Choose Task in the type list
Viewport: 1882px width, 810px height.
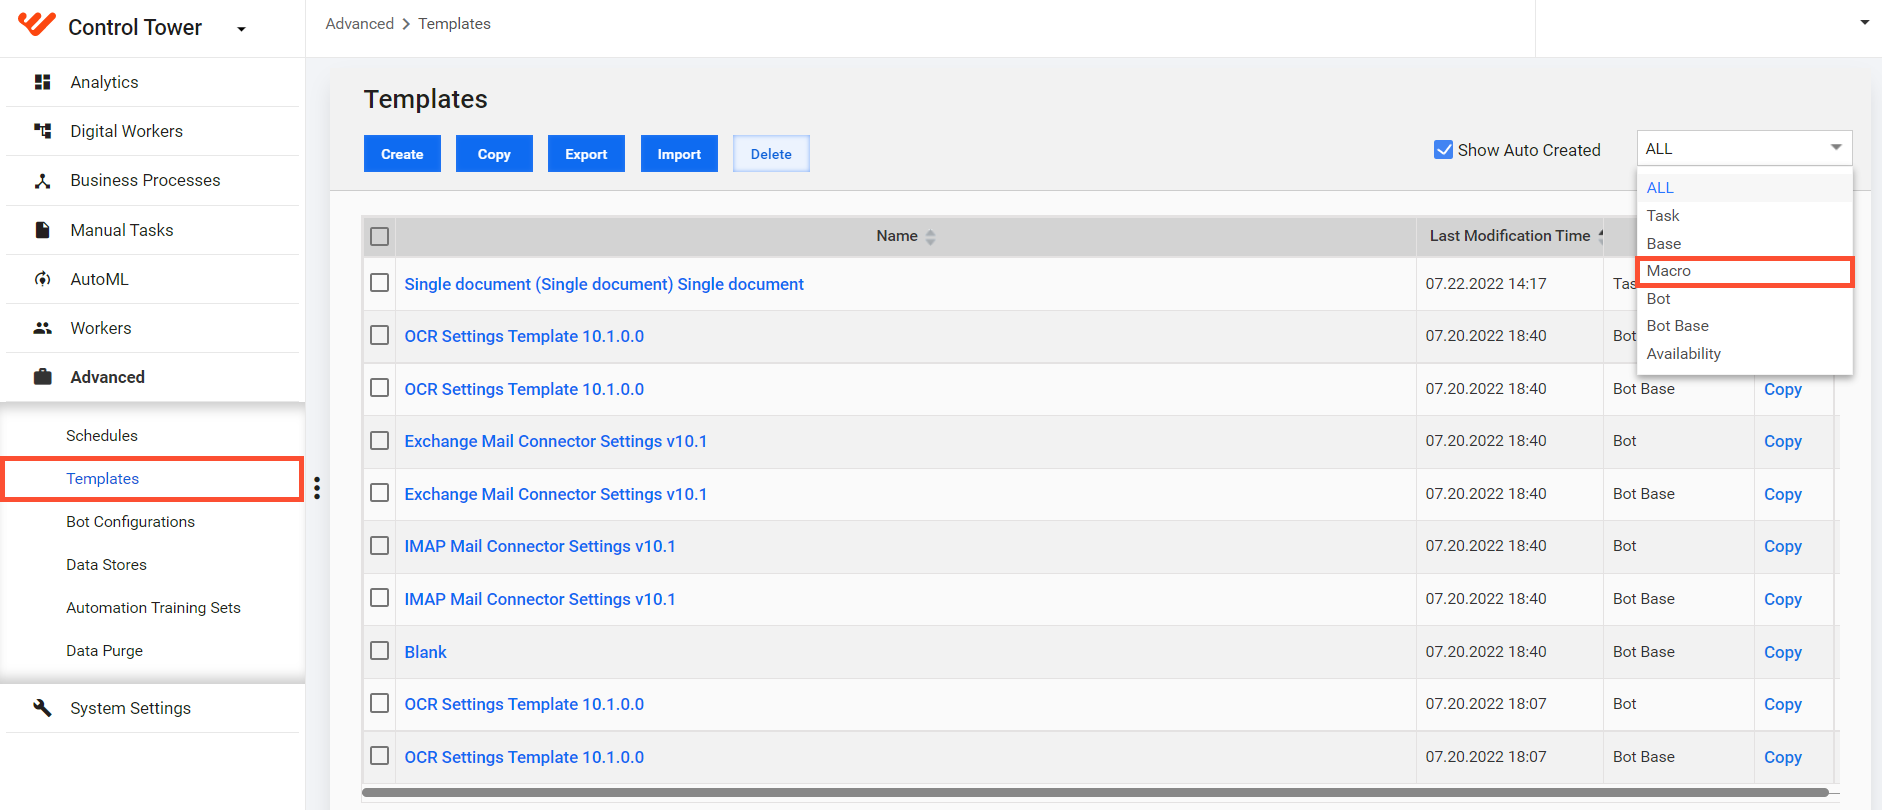[1744, 216]
